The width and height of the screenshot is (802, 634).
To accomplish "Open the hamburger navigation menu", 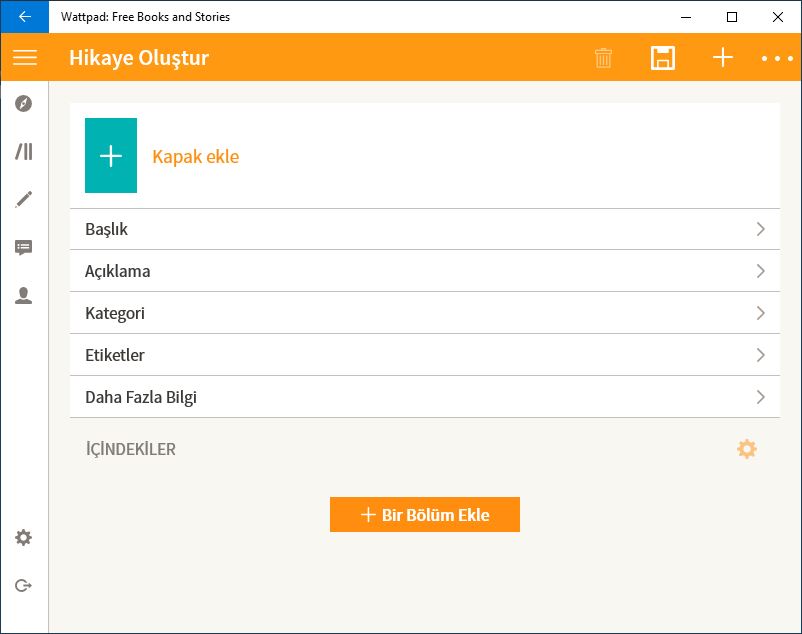I will click(x=25, y=57).
